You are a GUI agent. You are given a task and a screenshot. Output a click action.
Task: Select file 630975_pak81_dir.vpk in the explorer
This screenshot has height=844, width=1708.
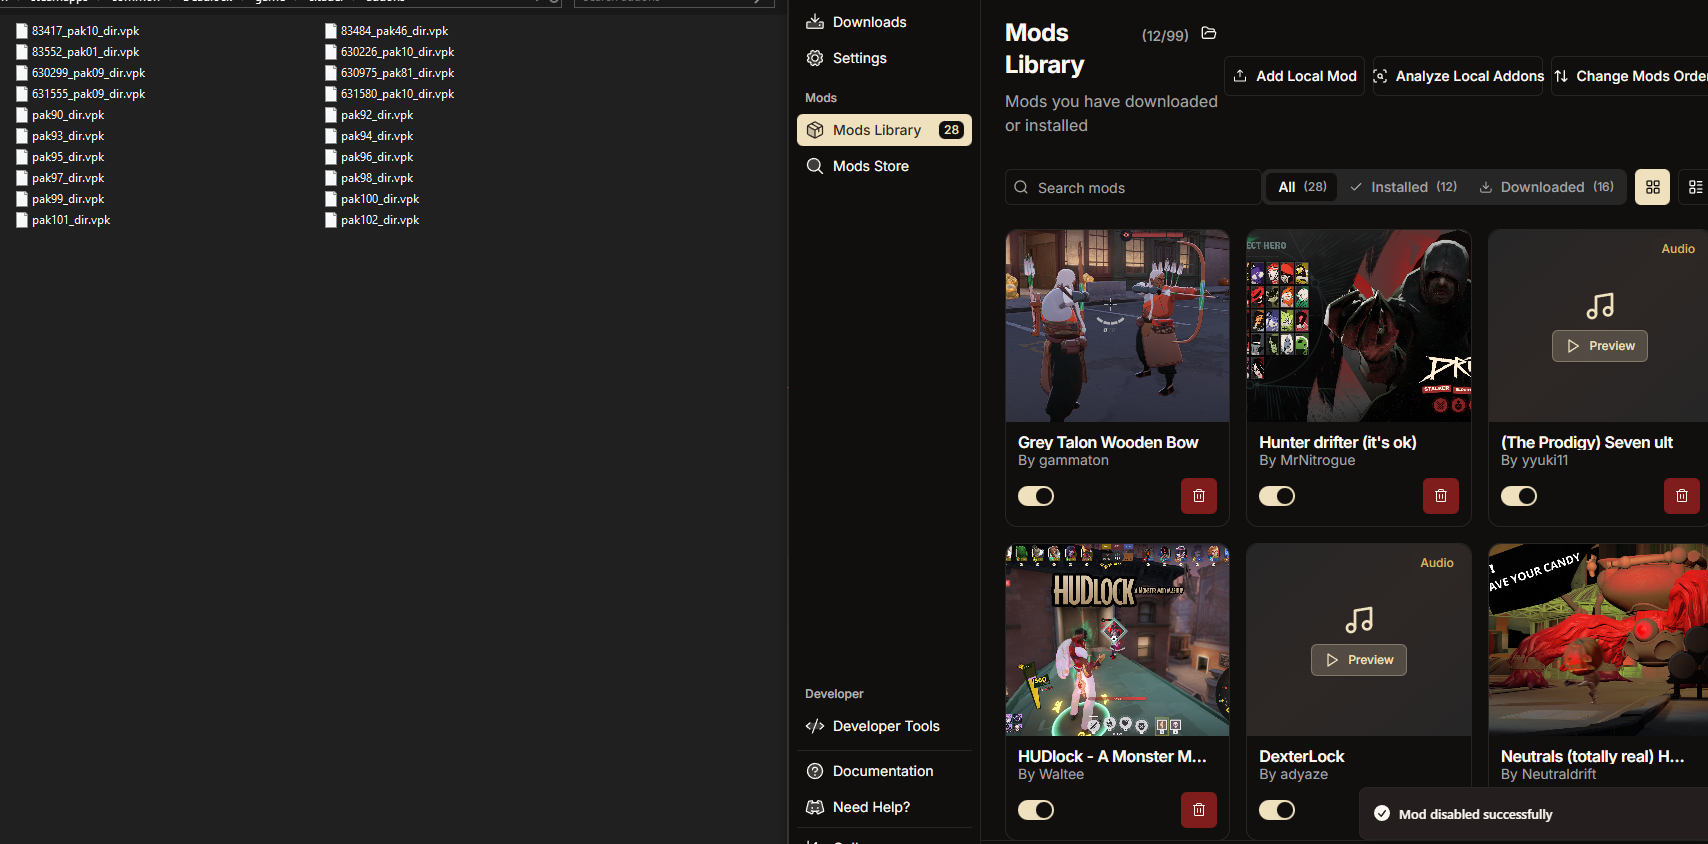point(390,73)
